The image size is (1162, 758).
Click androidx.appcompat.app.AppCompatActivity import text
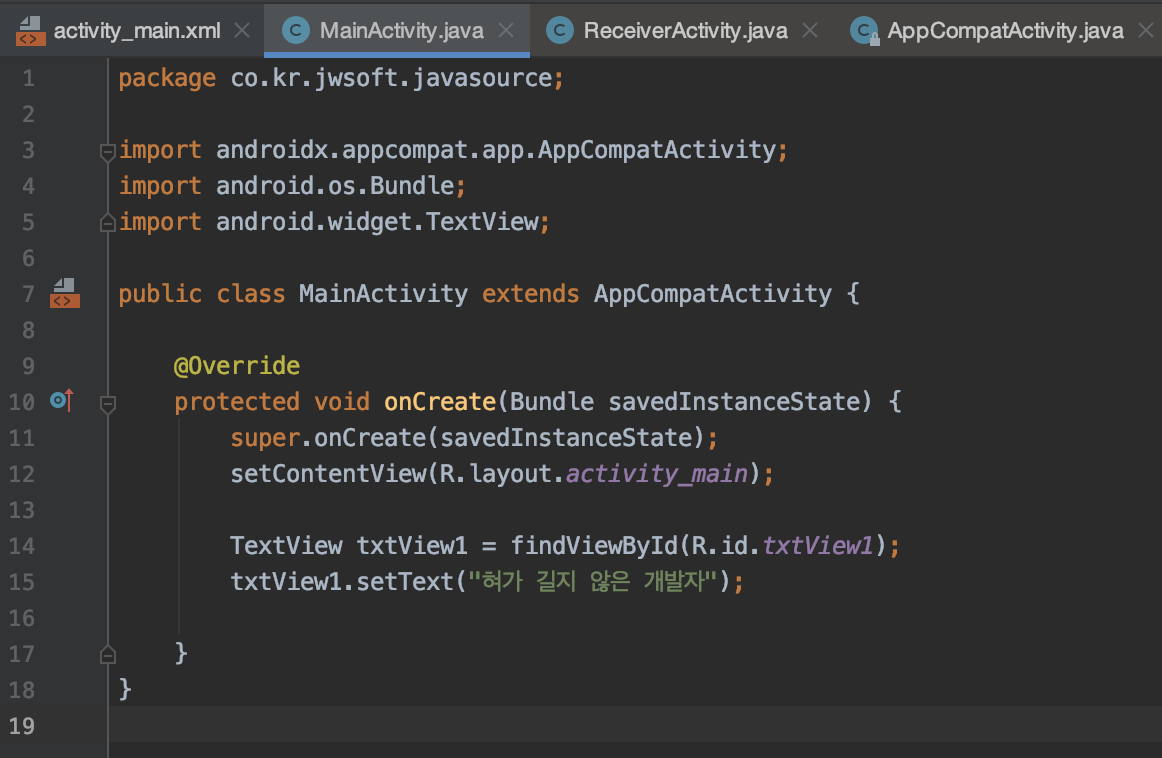tap(496, 150)
